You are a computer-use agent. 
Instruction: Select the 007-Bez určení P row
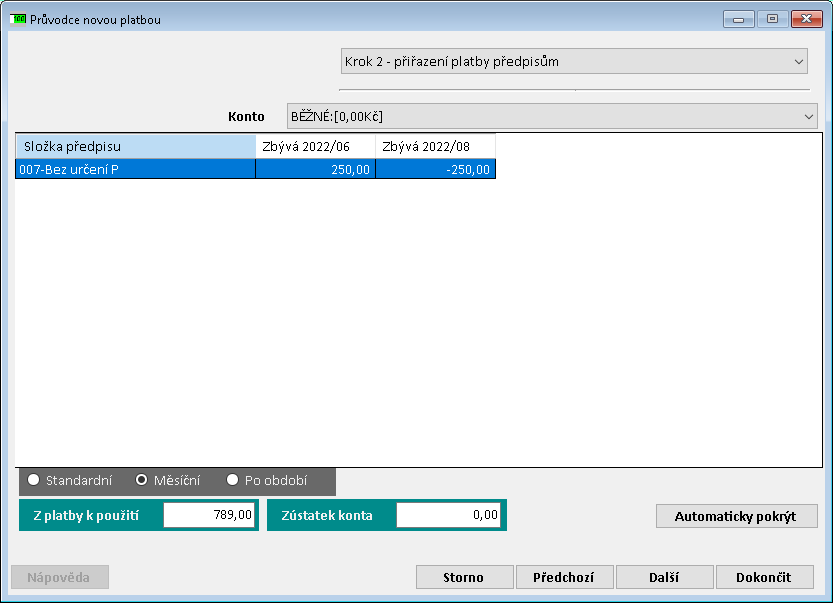pyautogui.click(x=135, y=169)
